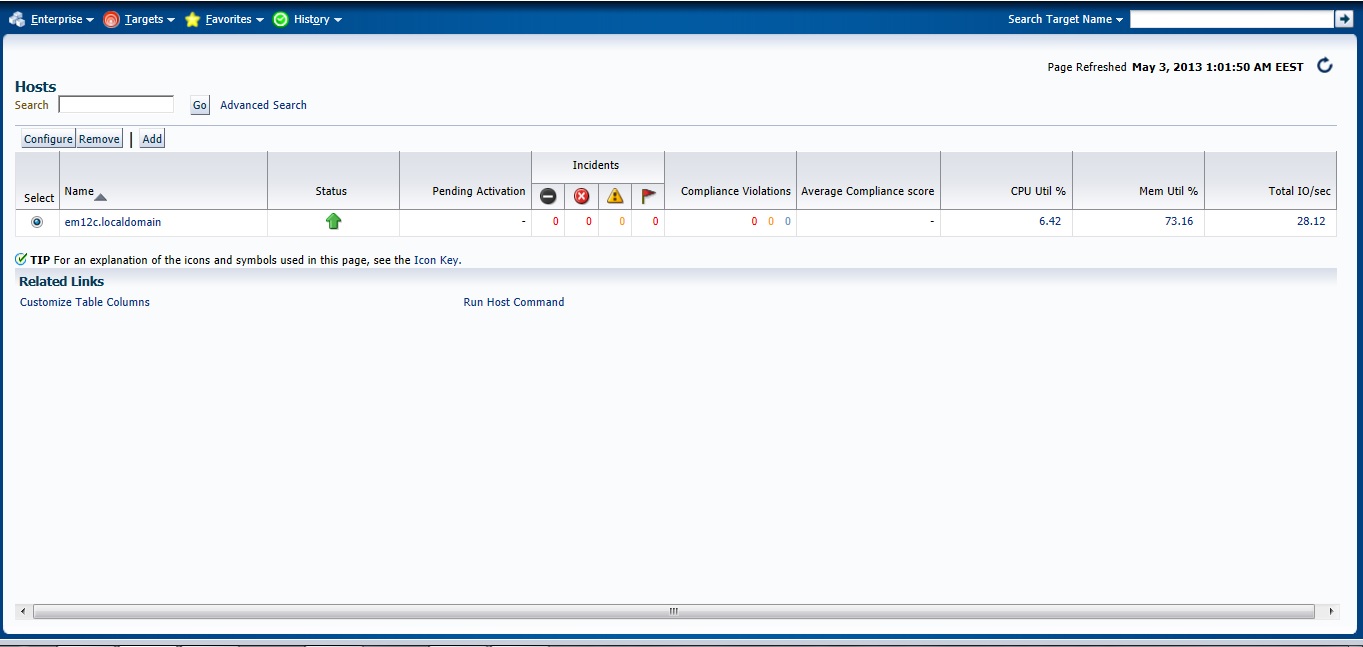Click the warning incidents triangle icon
This screenshot has width=1363, height=647.
tap(615, 196)
